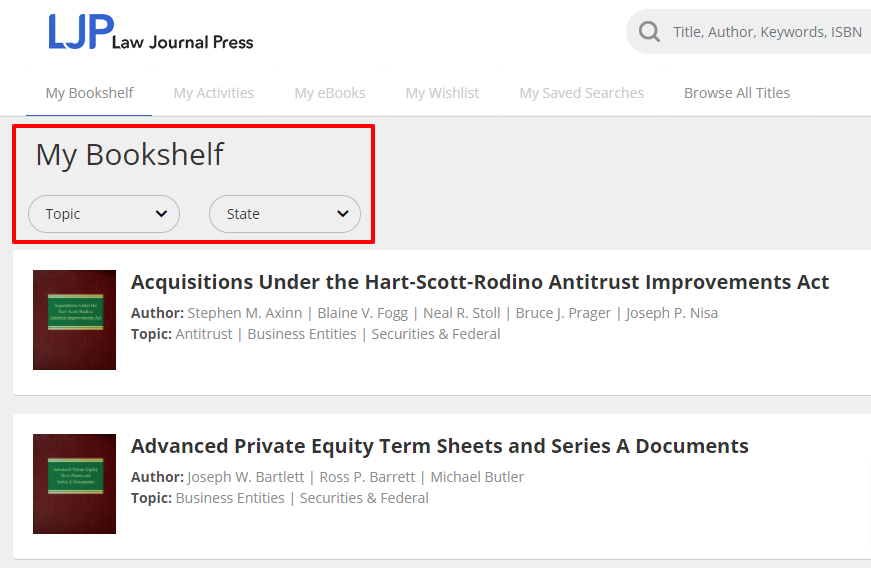Screen dimensions: 871x568
Task: Open the My Bookshelf tab
Action: click(x=89, y=93)
